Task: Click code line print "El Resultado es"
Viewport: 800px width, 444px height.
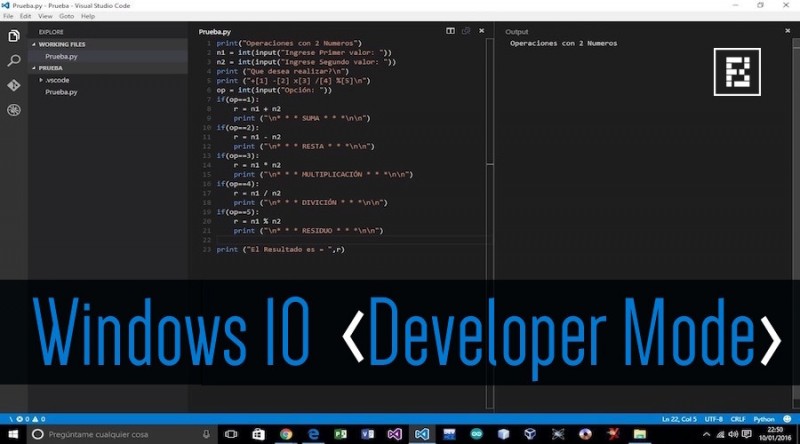Action: [281, 250]
